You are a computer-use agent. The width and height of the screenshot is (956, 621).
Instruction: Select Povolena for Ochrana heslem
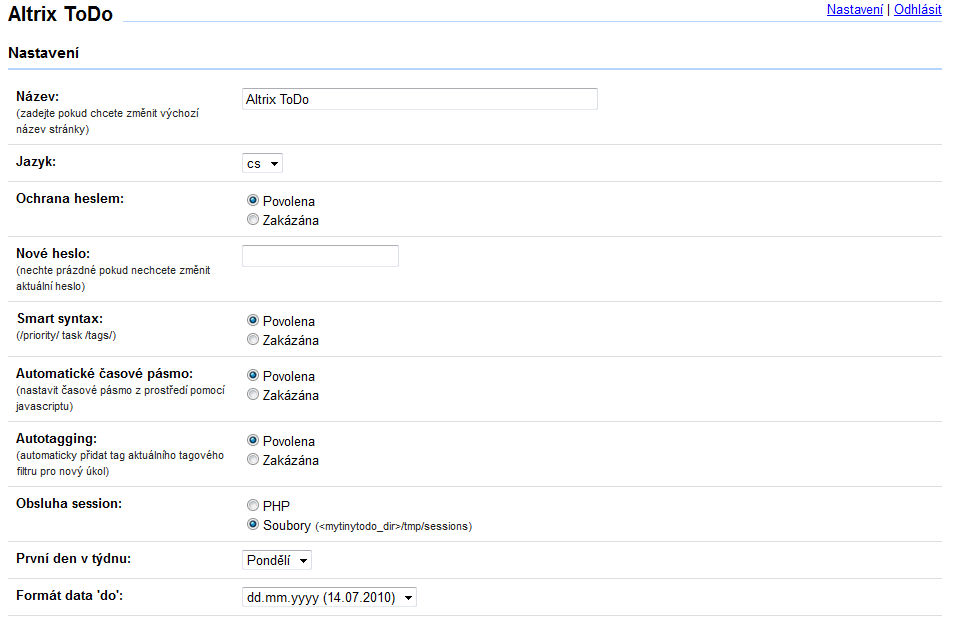click(253, 201)
